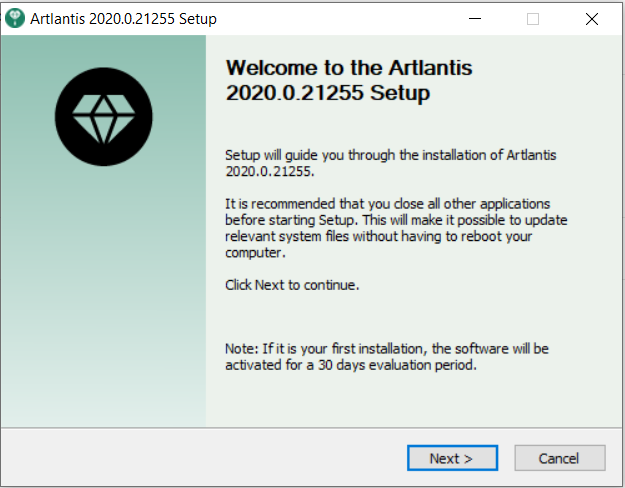625x488 pixels.
Task: Click the Artlantis icon in the title bar
Action: (x=15, y=18)
